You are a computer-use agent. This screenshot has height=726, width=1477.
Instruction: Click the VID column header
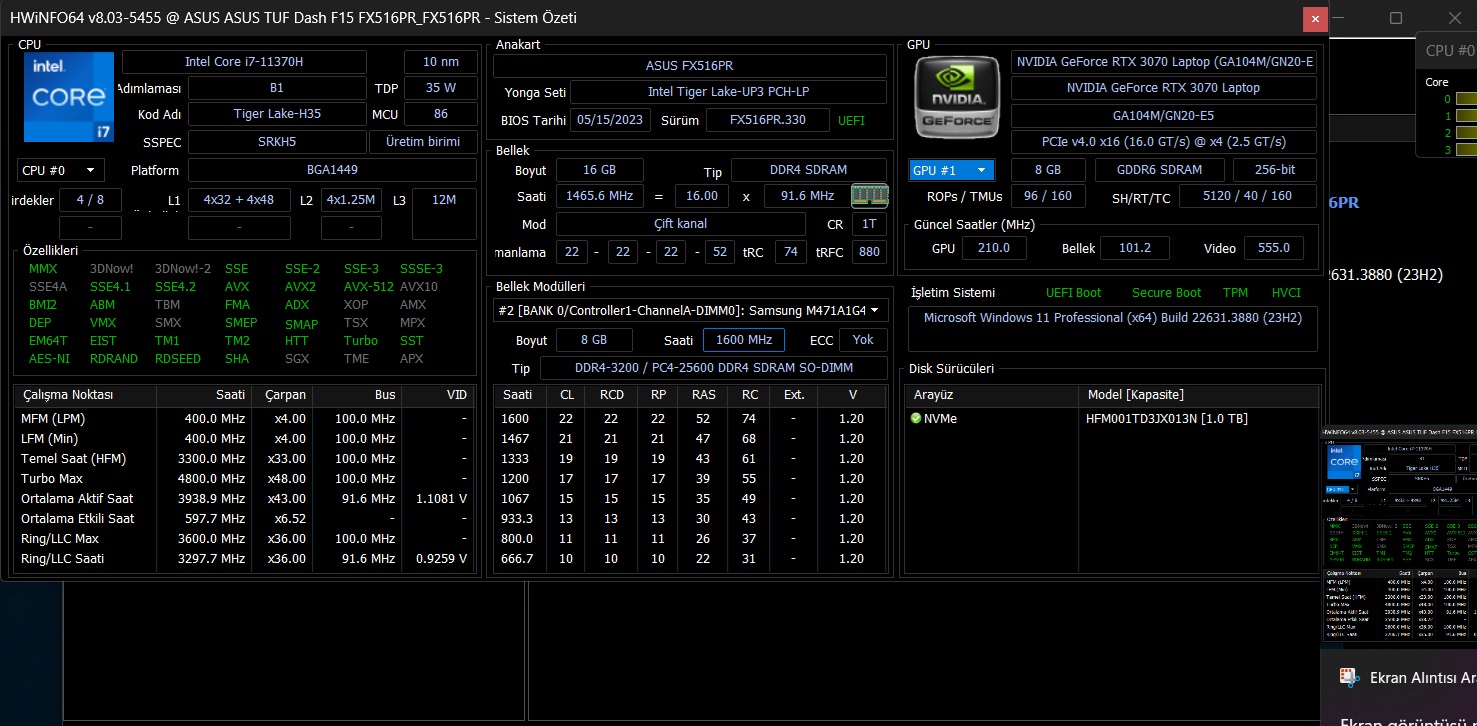click(438, 395)
